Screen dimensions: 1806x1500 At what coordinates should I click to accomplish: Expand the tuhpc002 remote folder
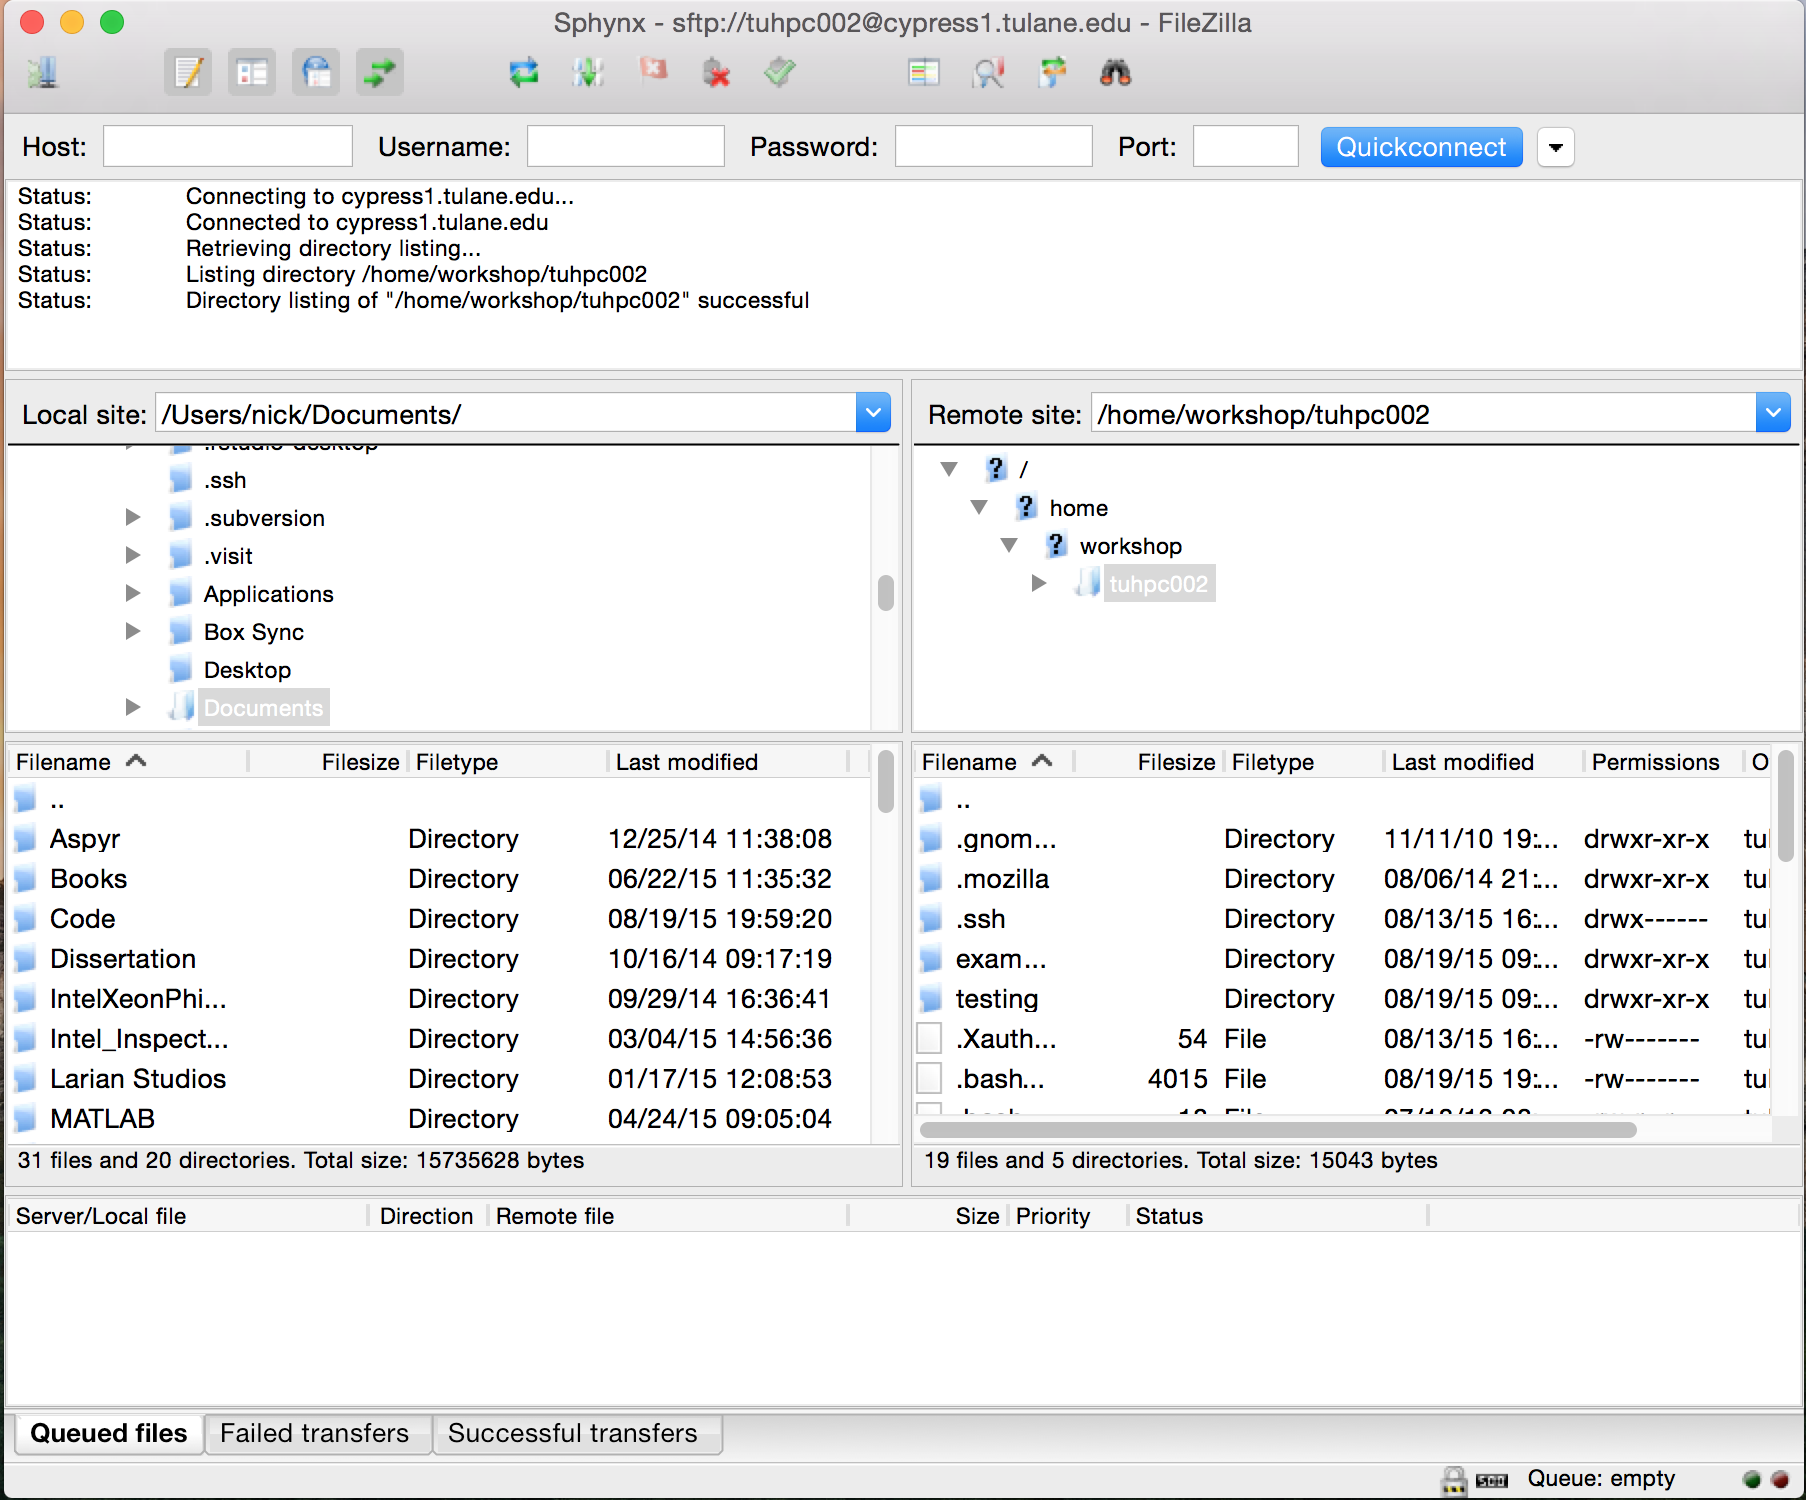pyautogui.click(x=1039, y=583)
